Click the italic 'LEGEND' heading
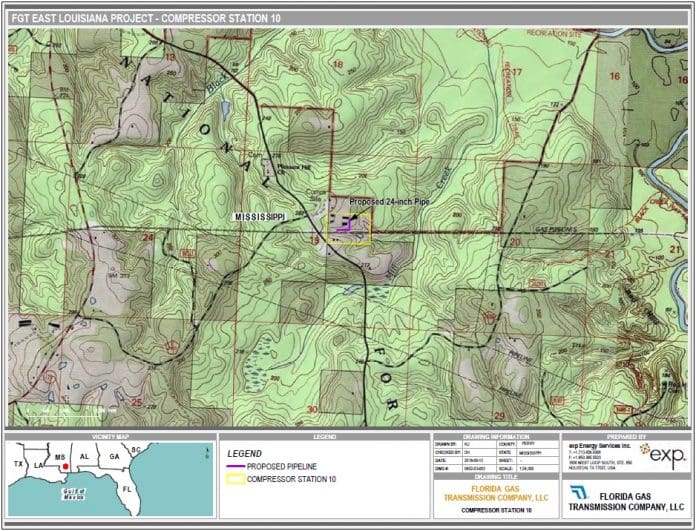This screenshot has height=531, width=696. (x=244, y=454)
